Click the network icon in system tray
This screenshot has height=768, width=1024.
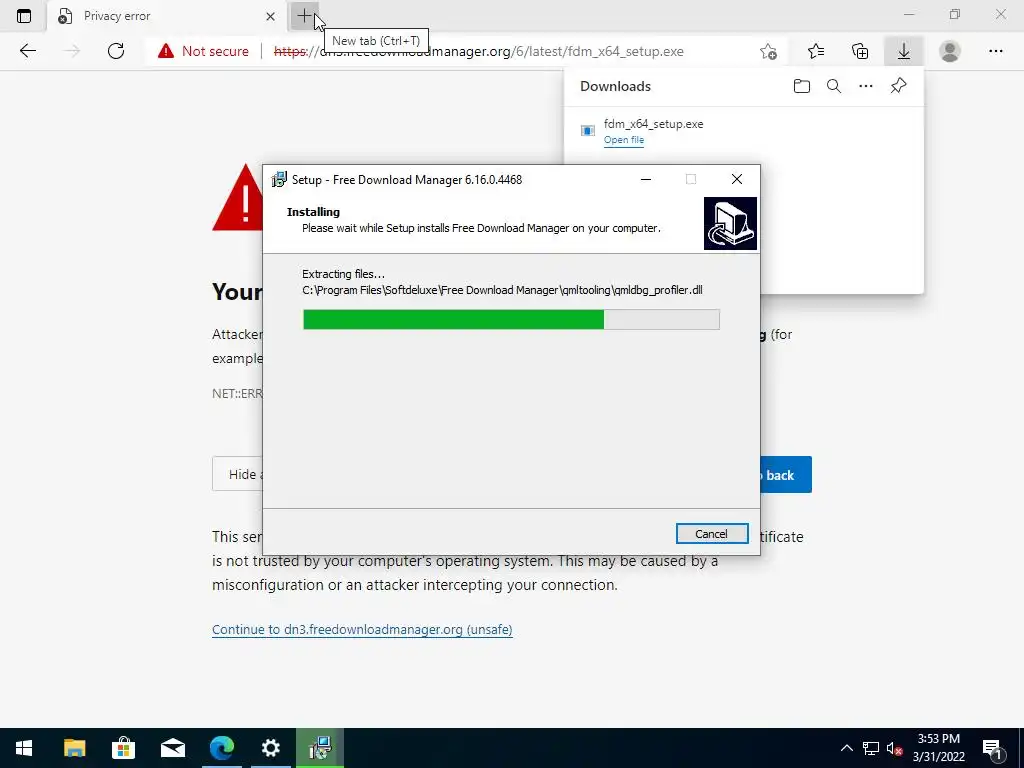[x=871, y=748]
